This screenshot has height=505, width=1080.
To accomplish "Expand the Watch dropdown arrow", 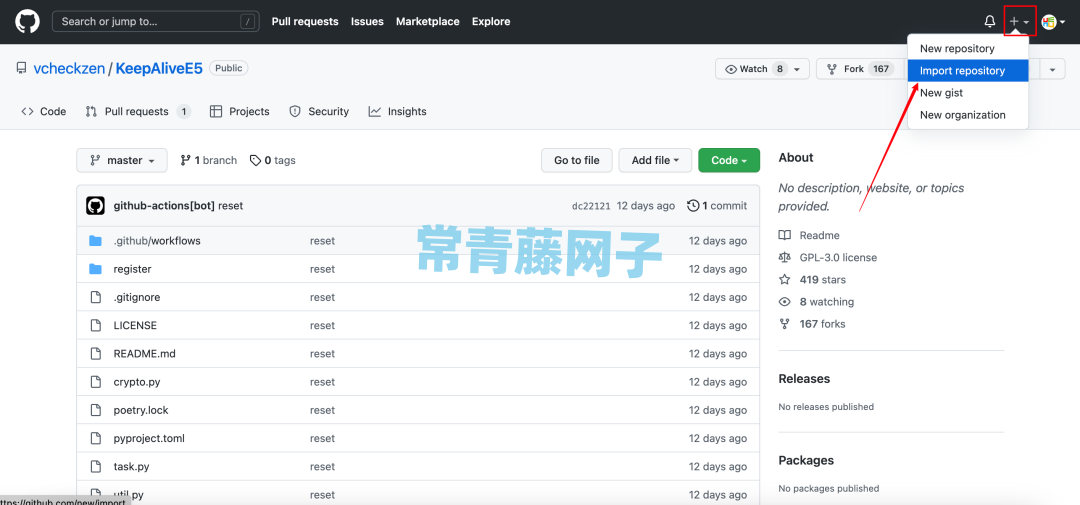I will (x=799, y=69).
